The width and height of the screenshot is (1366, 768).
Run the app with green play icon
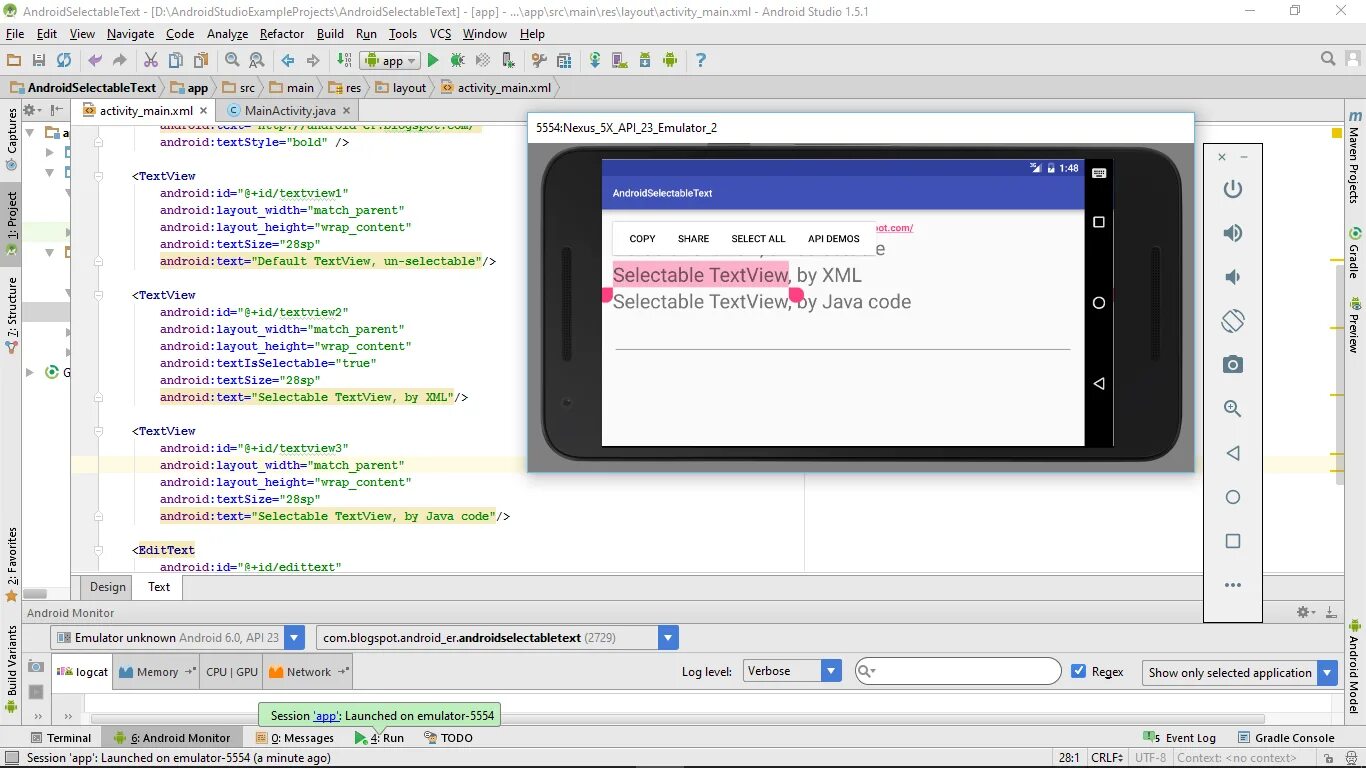tap(433, 60)
